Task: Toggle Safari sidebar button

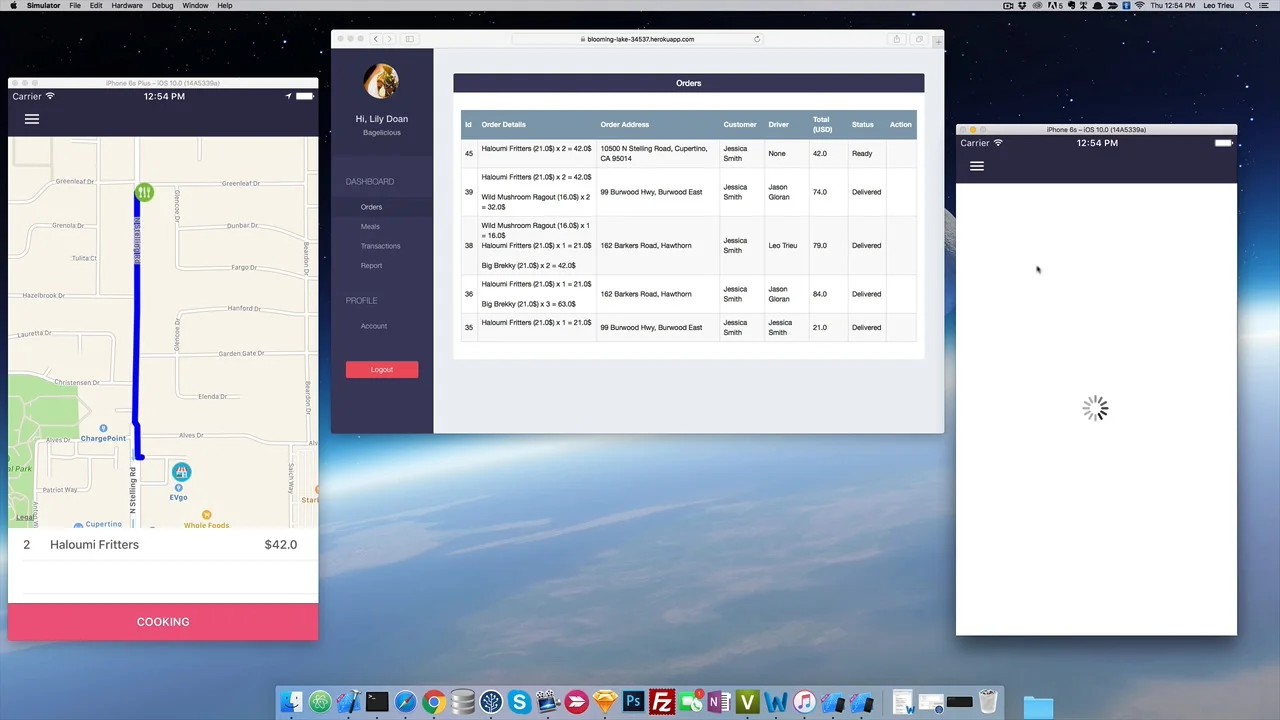Action: click(x=409, y=39)
